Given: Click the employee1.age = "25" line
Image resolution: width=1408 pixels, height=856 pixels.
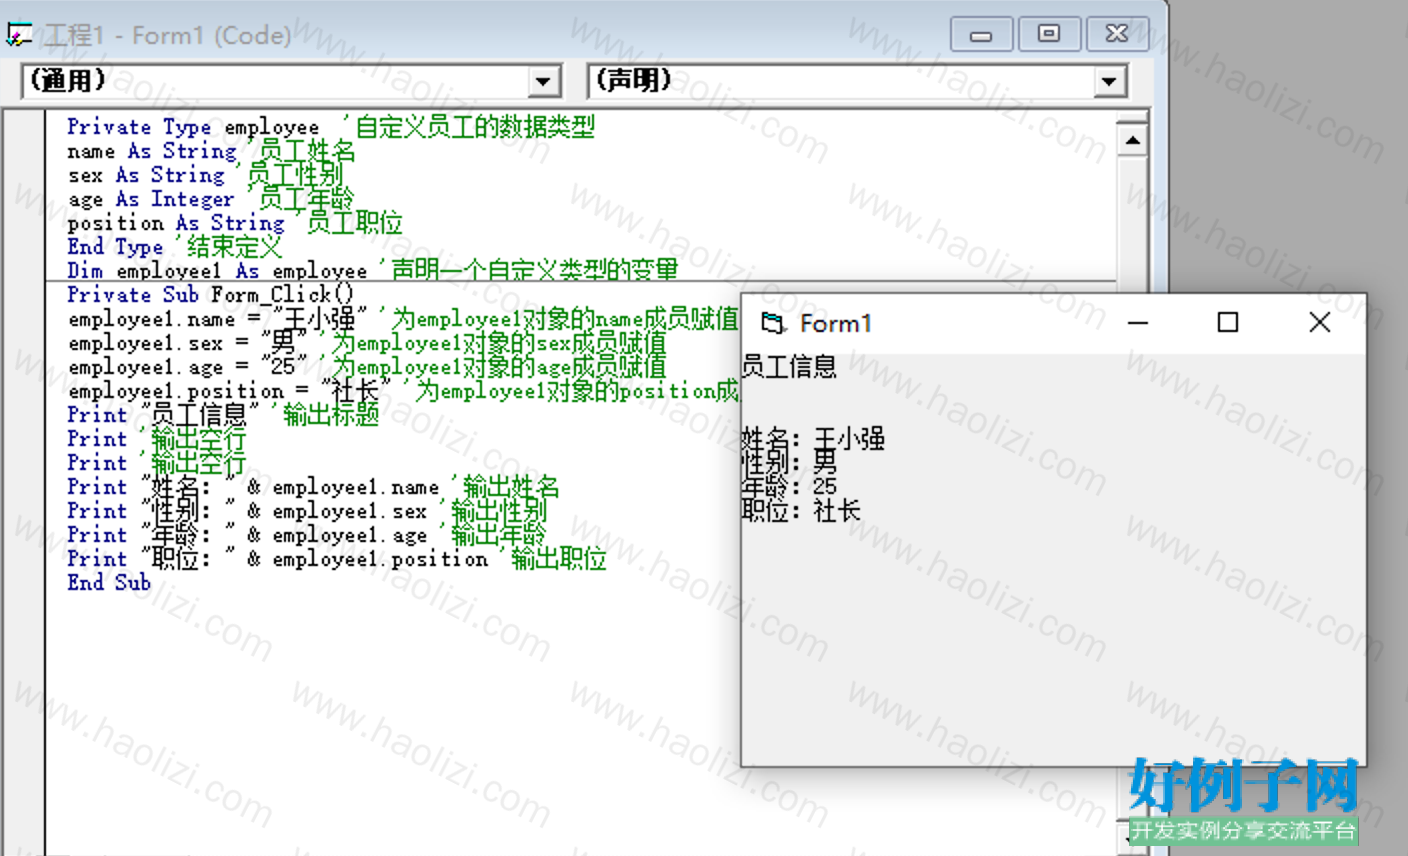Looking at the screenshot, I should click(366, 367).
